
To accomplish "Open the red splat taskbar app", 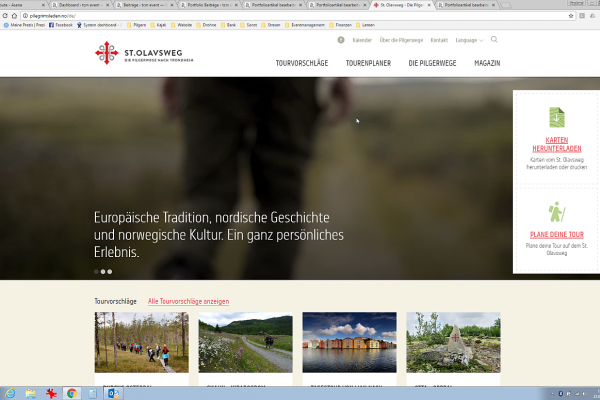I will (51, 393).
